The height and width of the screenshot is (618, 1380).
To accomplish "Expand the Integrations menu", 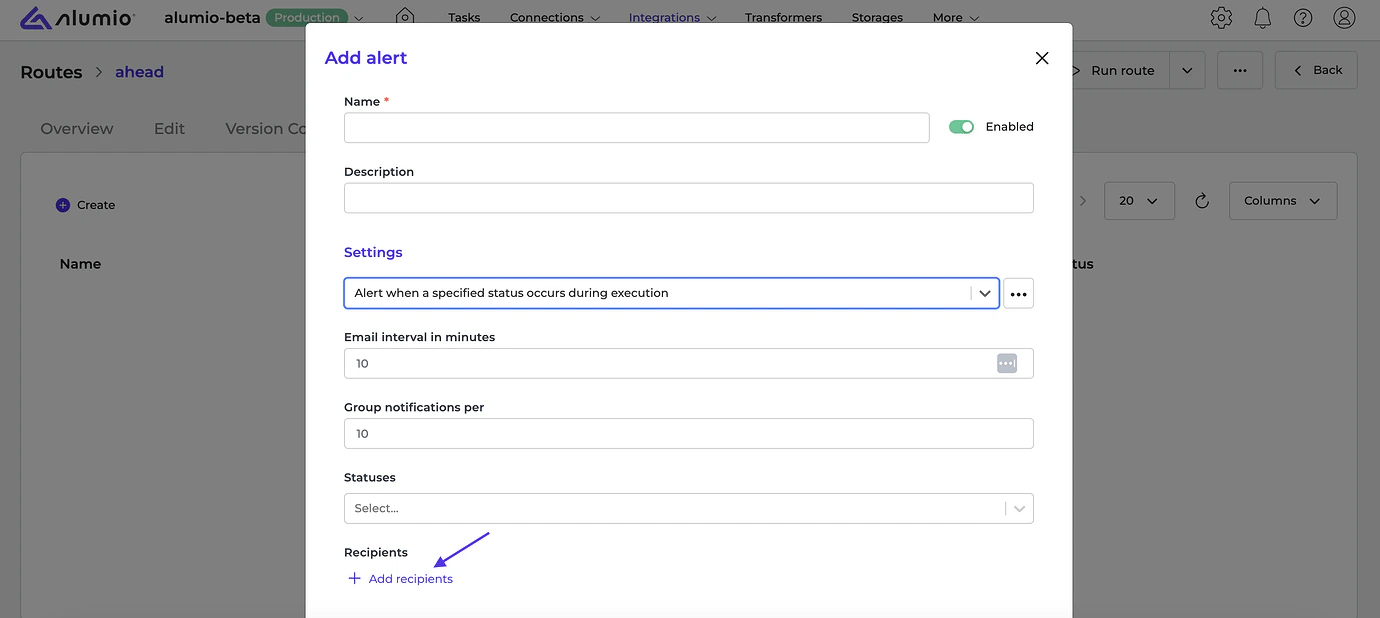I will [x=672, y=18].
